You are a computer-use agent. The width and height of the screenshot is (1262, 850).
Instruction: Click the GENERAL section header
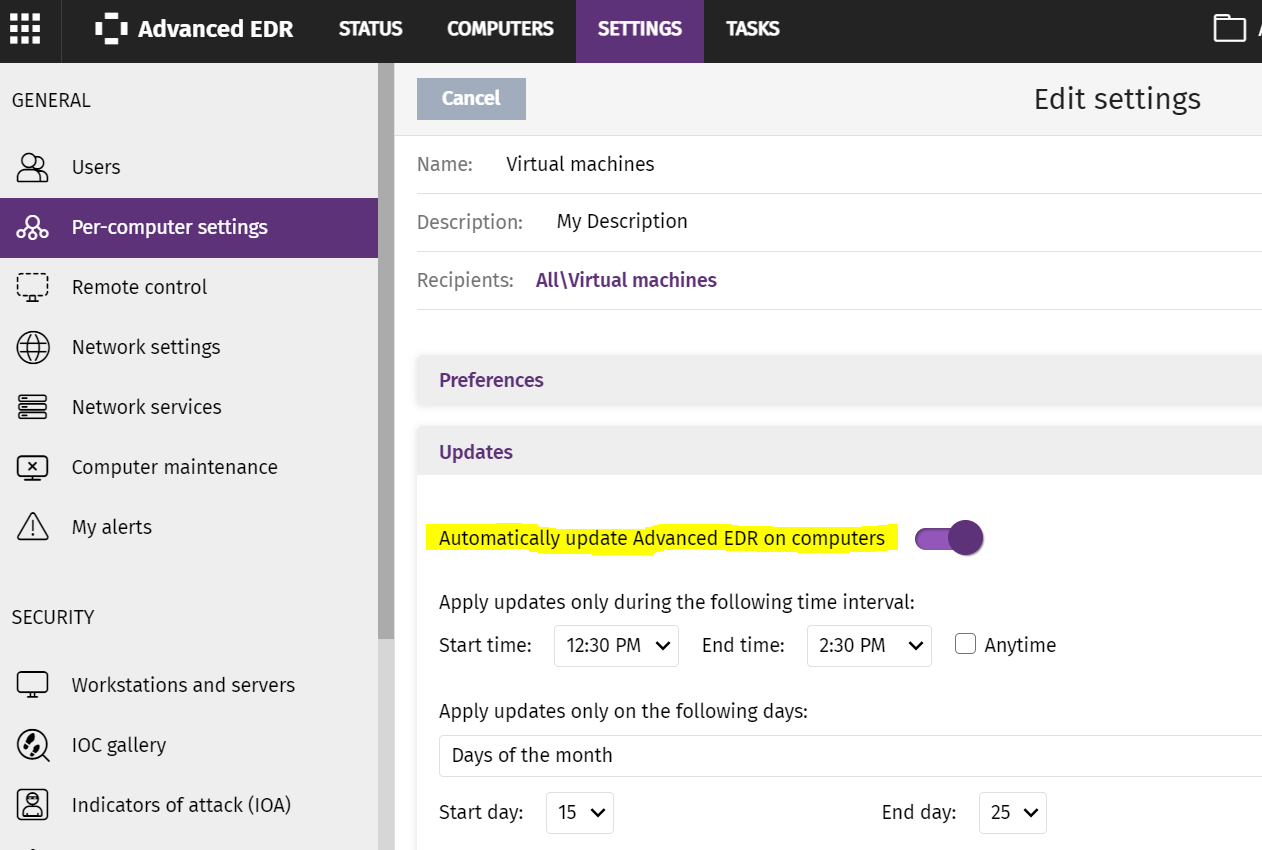tap(51, 100)
